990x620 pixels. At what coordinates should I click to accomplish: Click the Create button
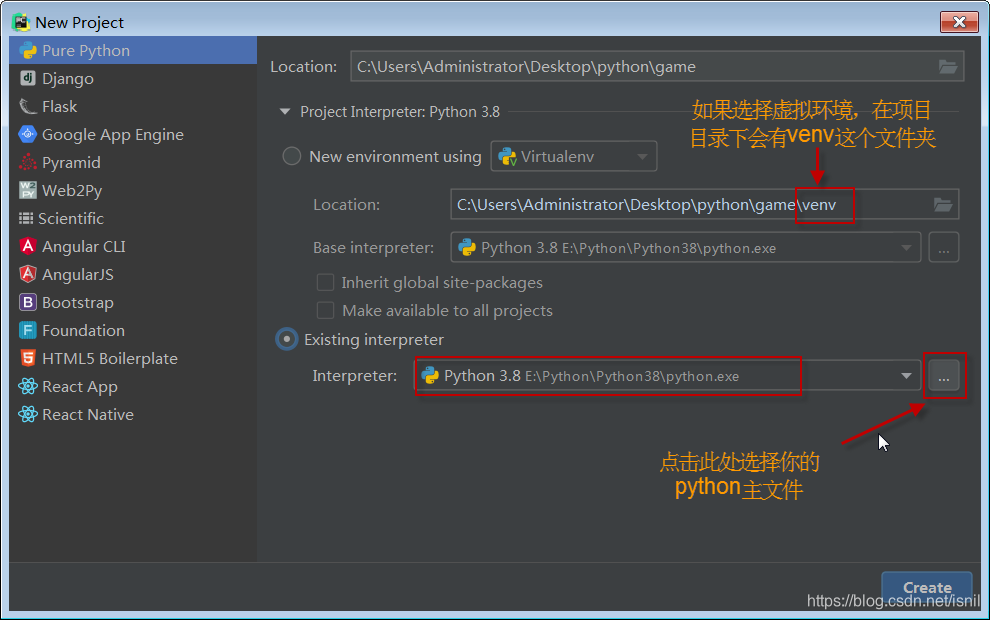[x=927, y=587]
